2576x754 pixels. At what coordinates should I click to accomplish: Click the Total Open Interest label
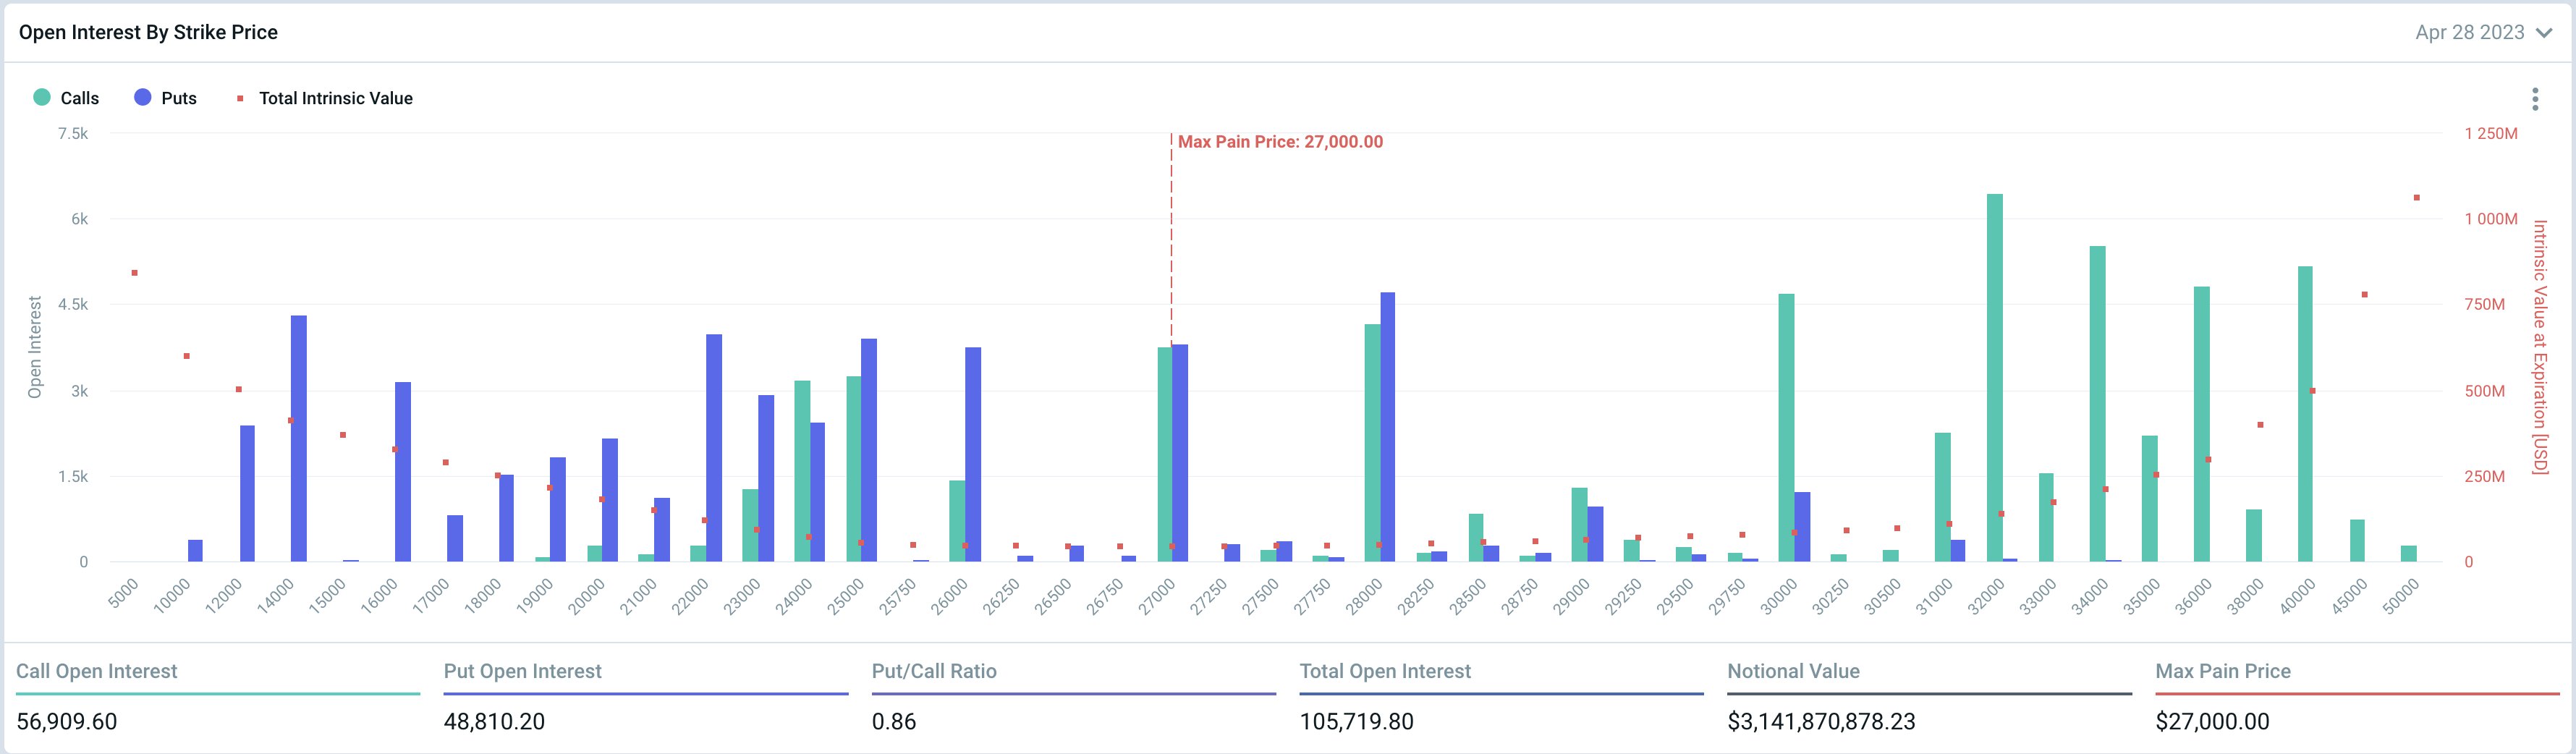coord(1385,671)
